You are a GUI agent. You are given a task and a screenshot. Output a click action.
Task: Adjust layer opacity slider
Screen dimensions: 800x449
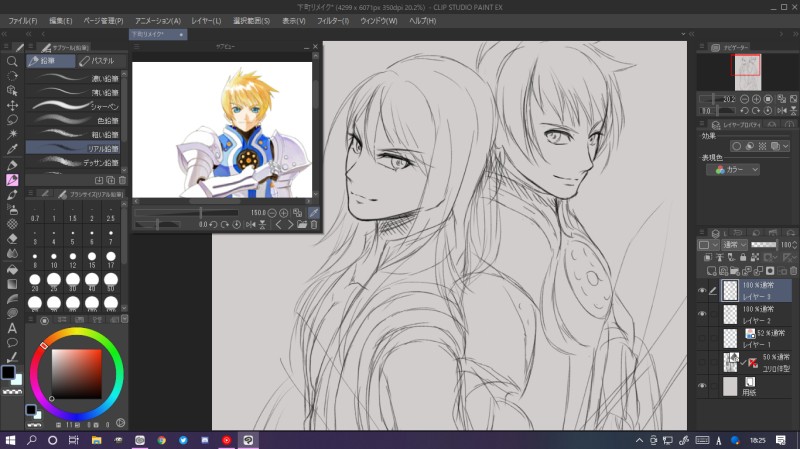point(764,245)
